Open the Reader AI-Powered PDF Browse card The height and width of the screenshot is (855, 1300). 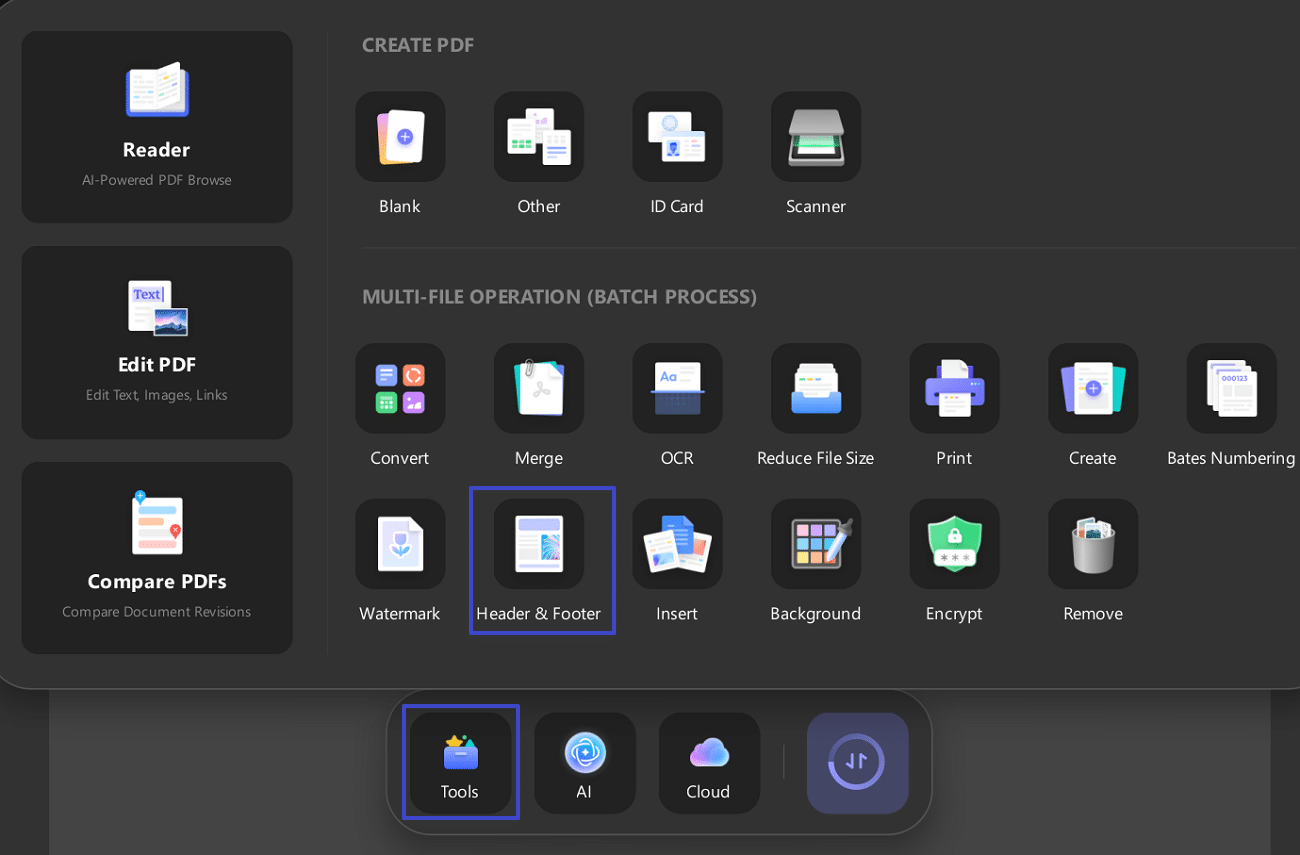click(x=157, y=127)
